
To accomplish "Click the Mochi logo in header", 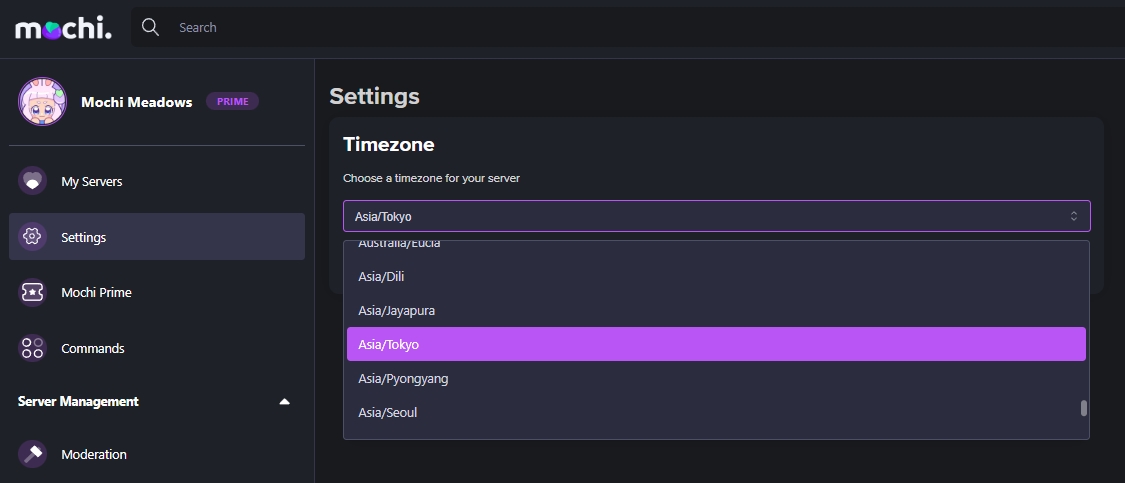I will tap(63, 28).
